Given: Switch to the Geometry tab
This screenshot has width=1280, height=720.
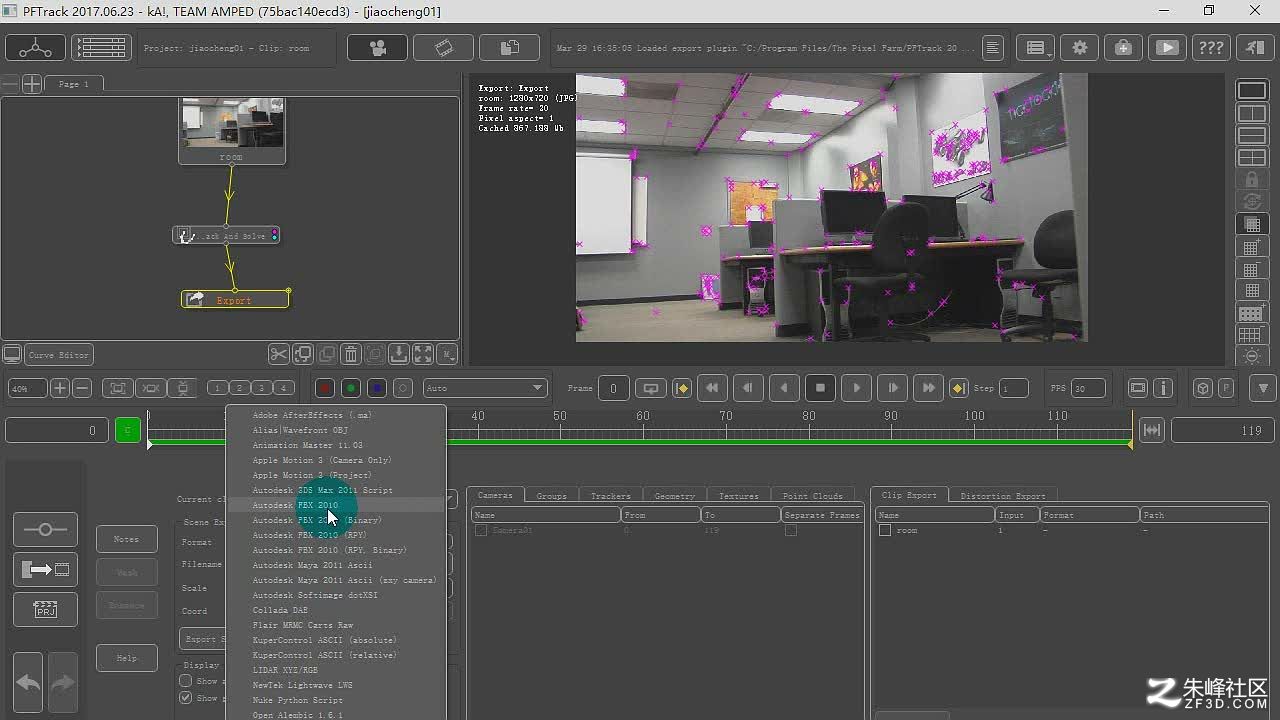Looking at the screenshot, I should [674, 495].
